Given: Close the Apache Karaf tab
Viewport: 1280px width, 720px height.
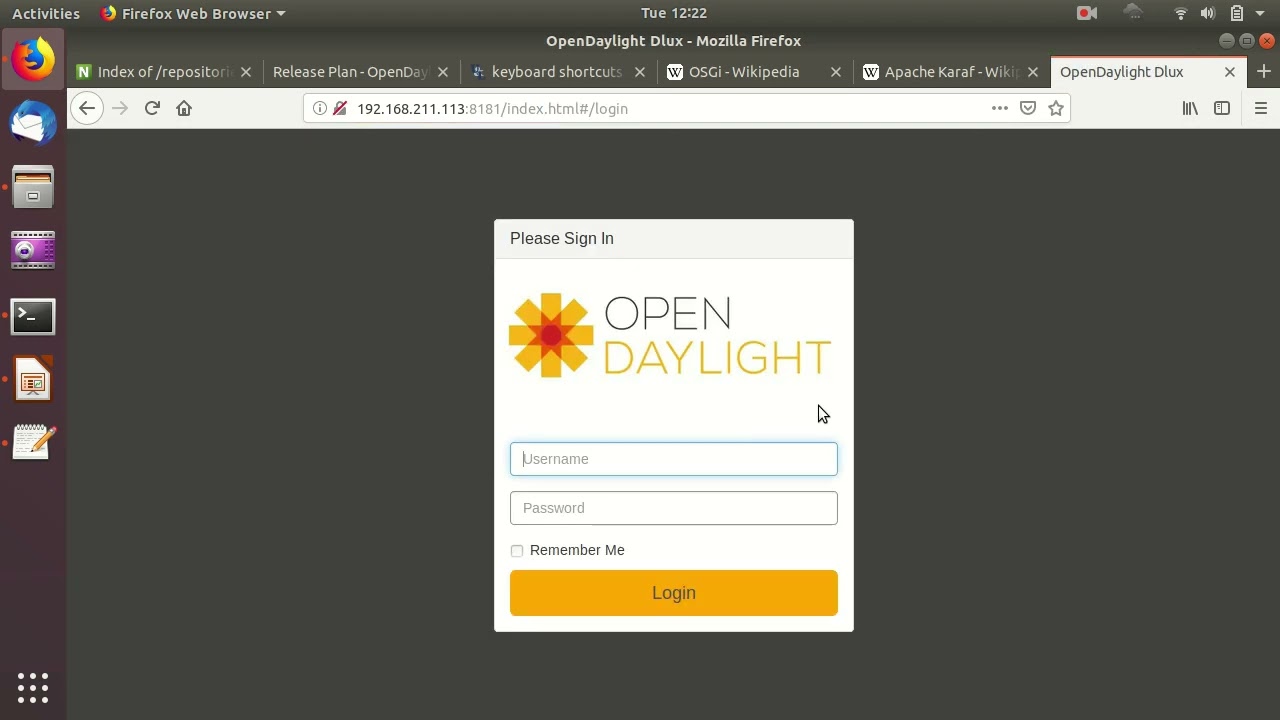Looking at the screenshot, I should [1033, 72].
